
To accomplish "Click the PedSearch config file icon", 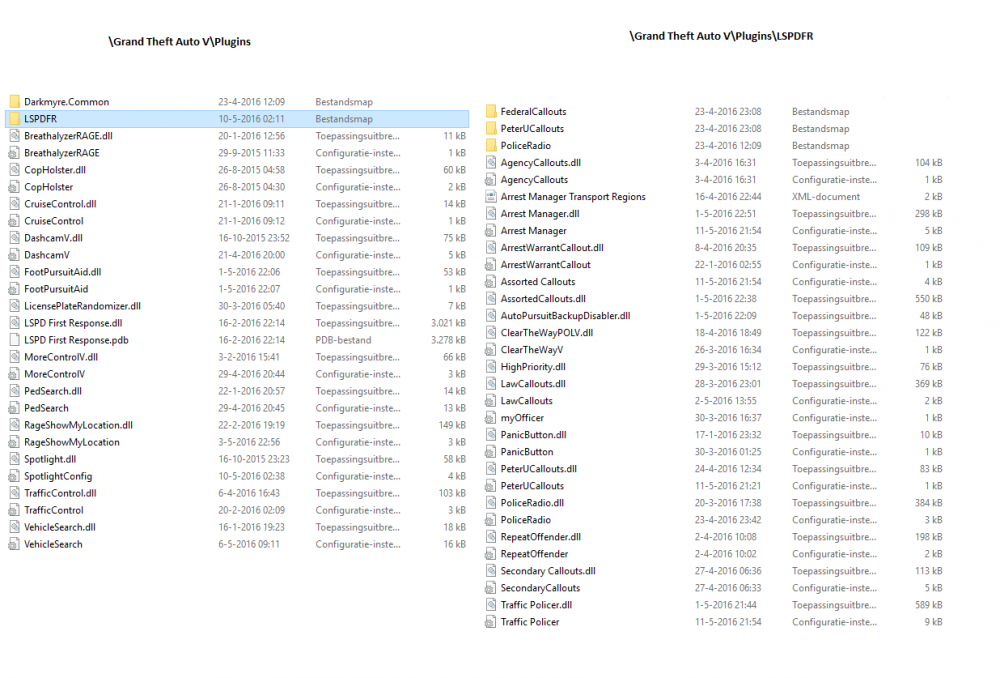I will (x=14, y=408).
